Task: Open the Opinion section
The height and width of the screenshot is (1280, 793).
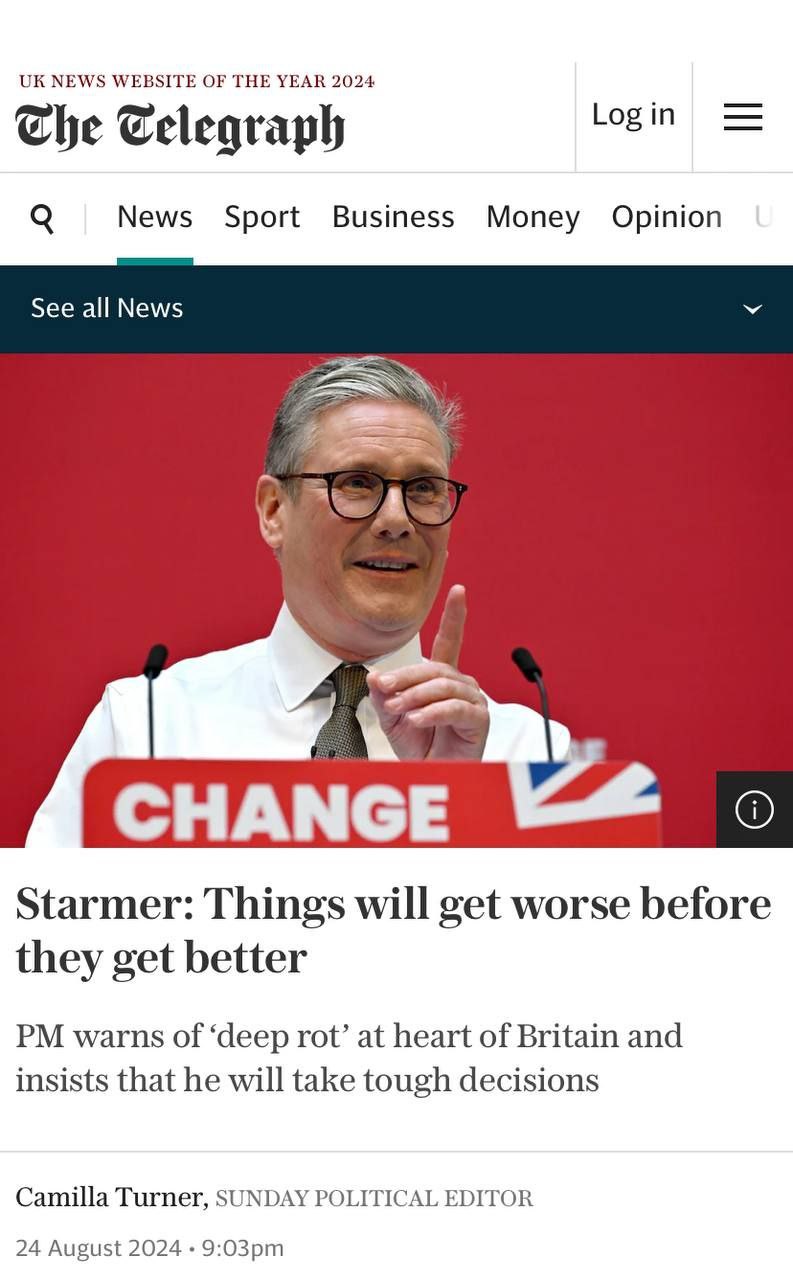Action: click(667, 217)
